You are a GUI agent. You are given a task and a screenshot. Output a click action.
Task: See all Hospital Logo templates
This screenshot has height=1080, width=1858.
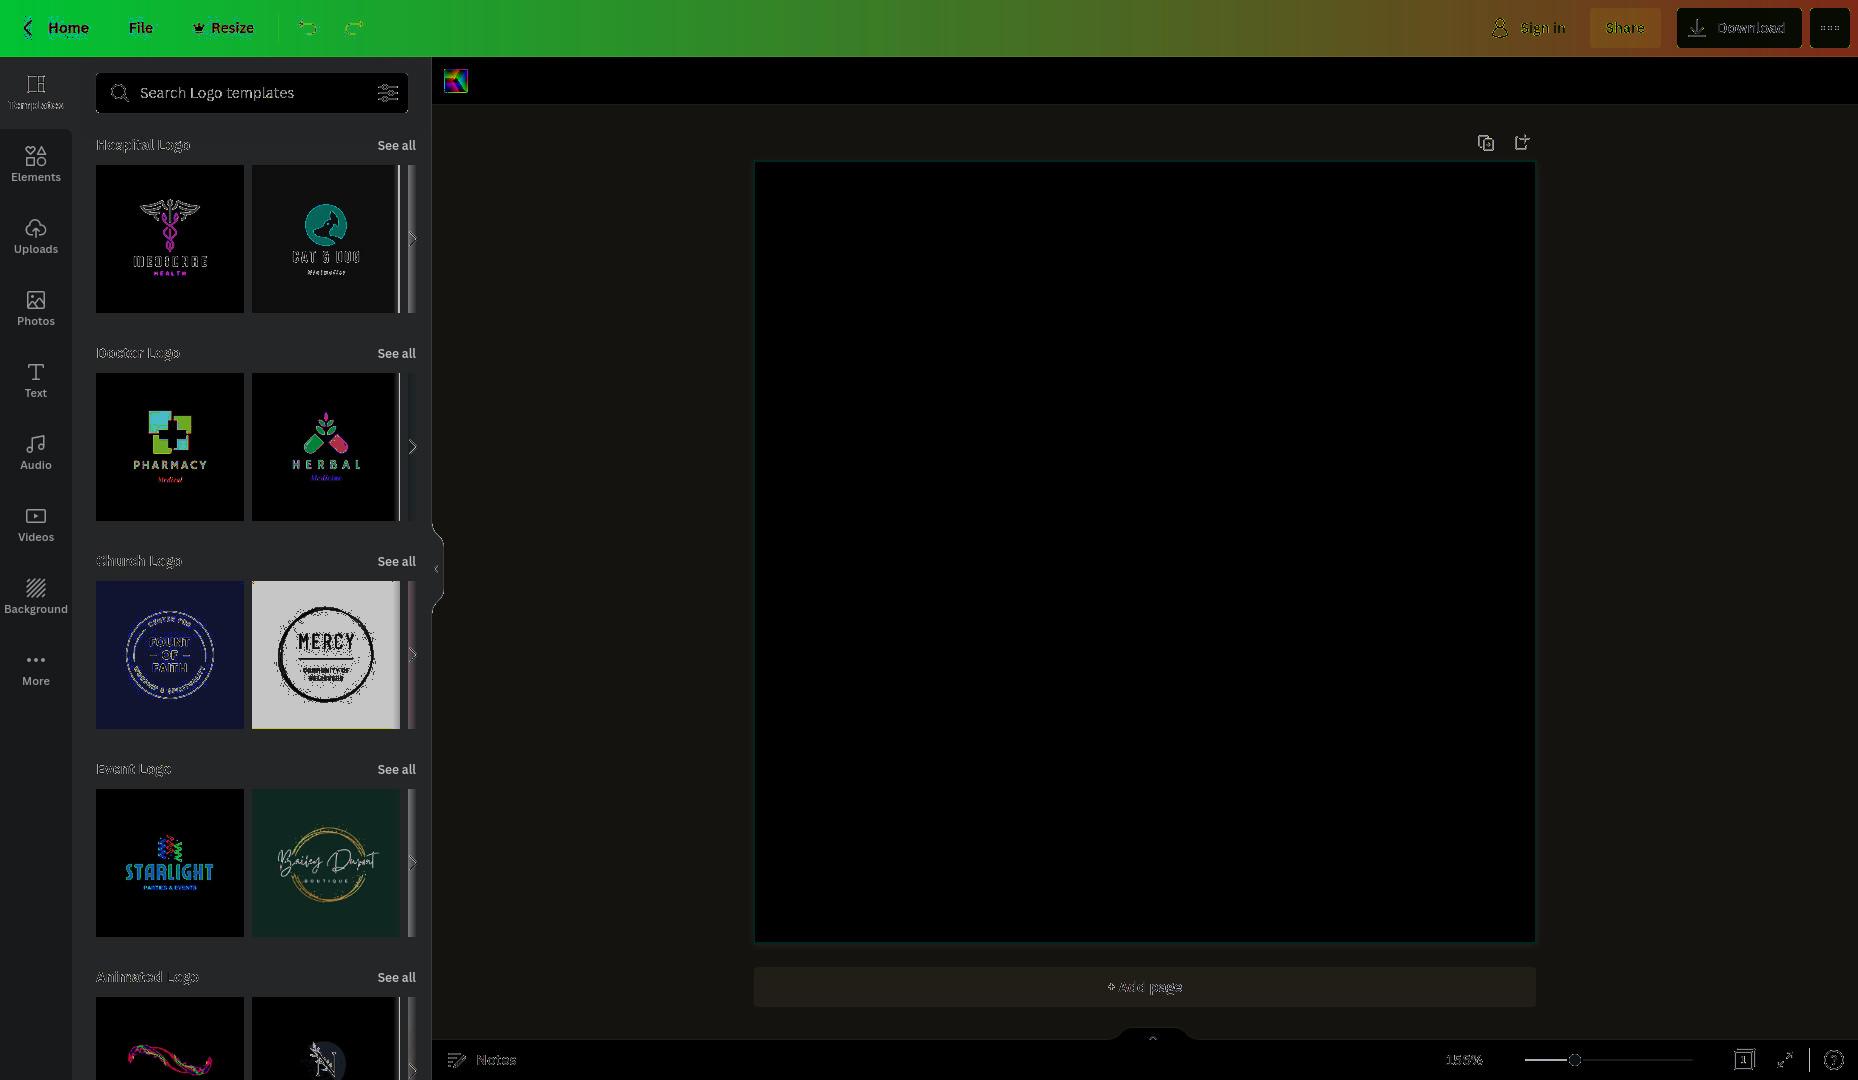click(396, 145)
